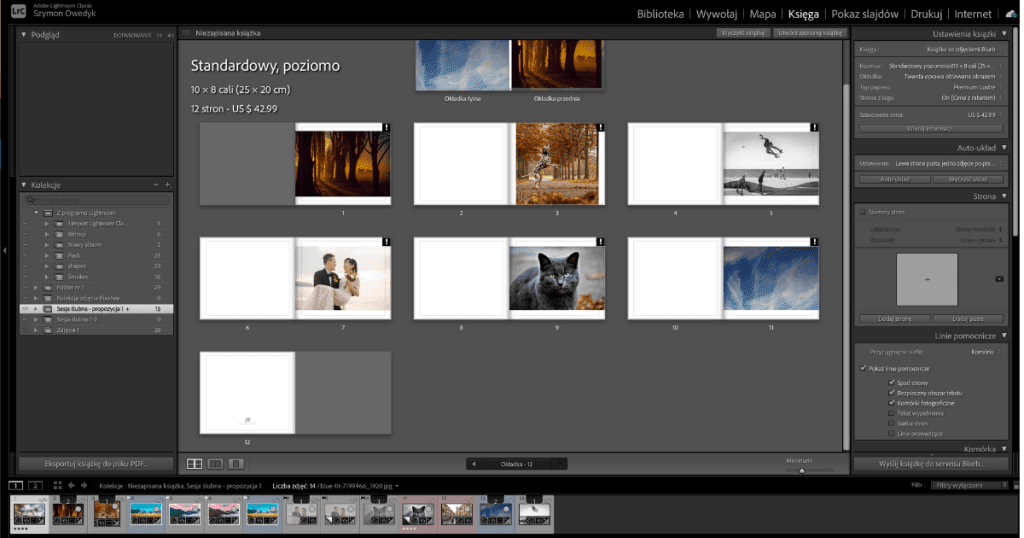
Task: Click Więcej informacji button
Action: pos(931,129)
